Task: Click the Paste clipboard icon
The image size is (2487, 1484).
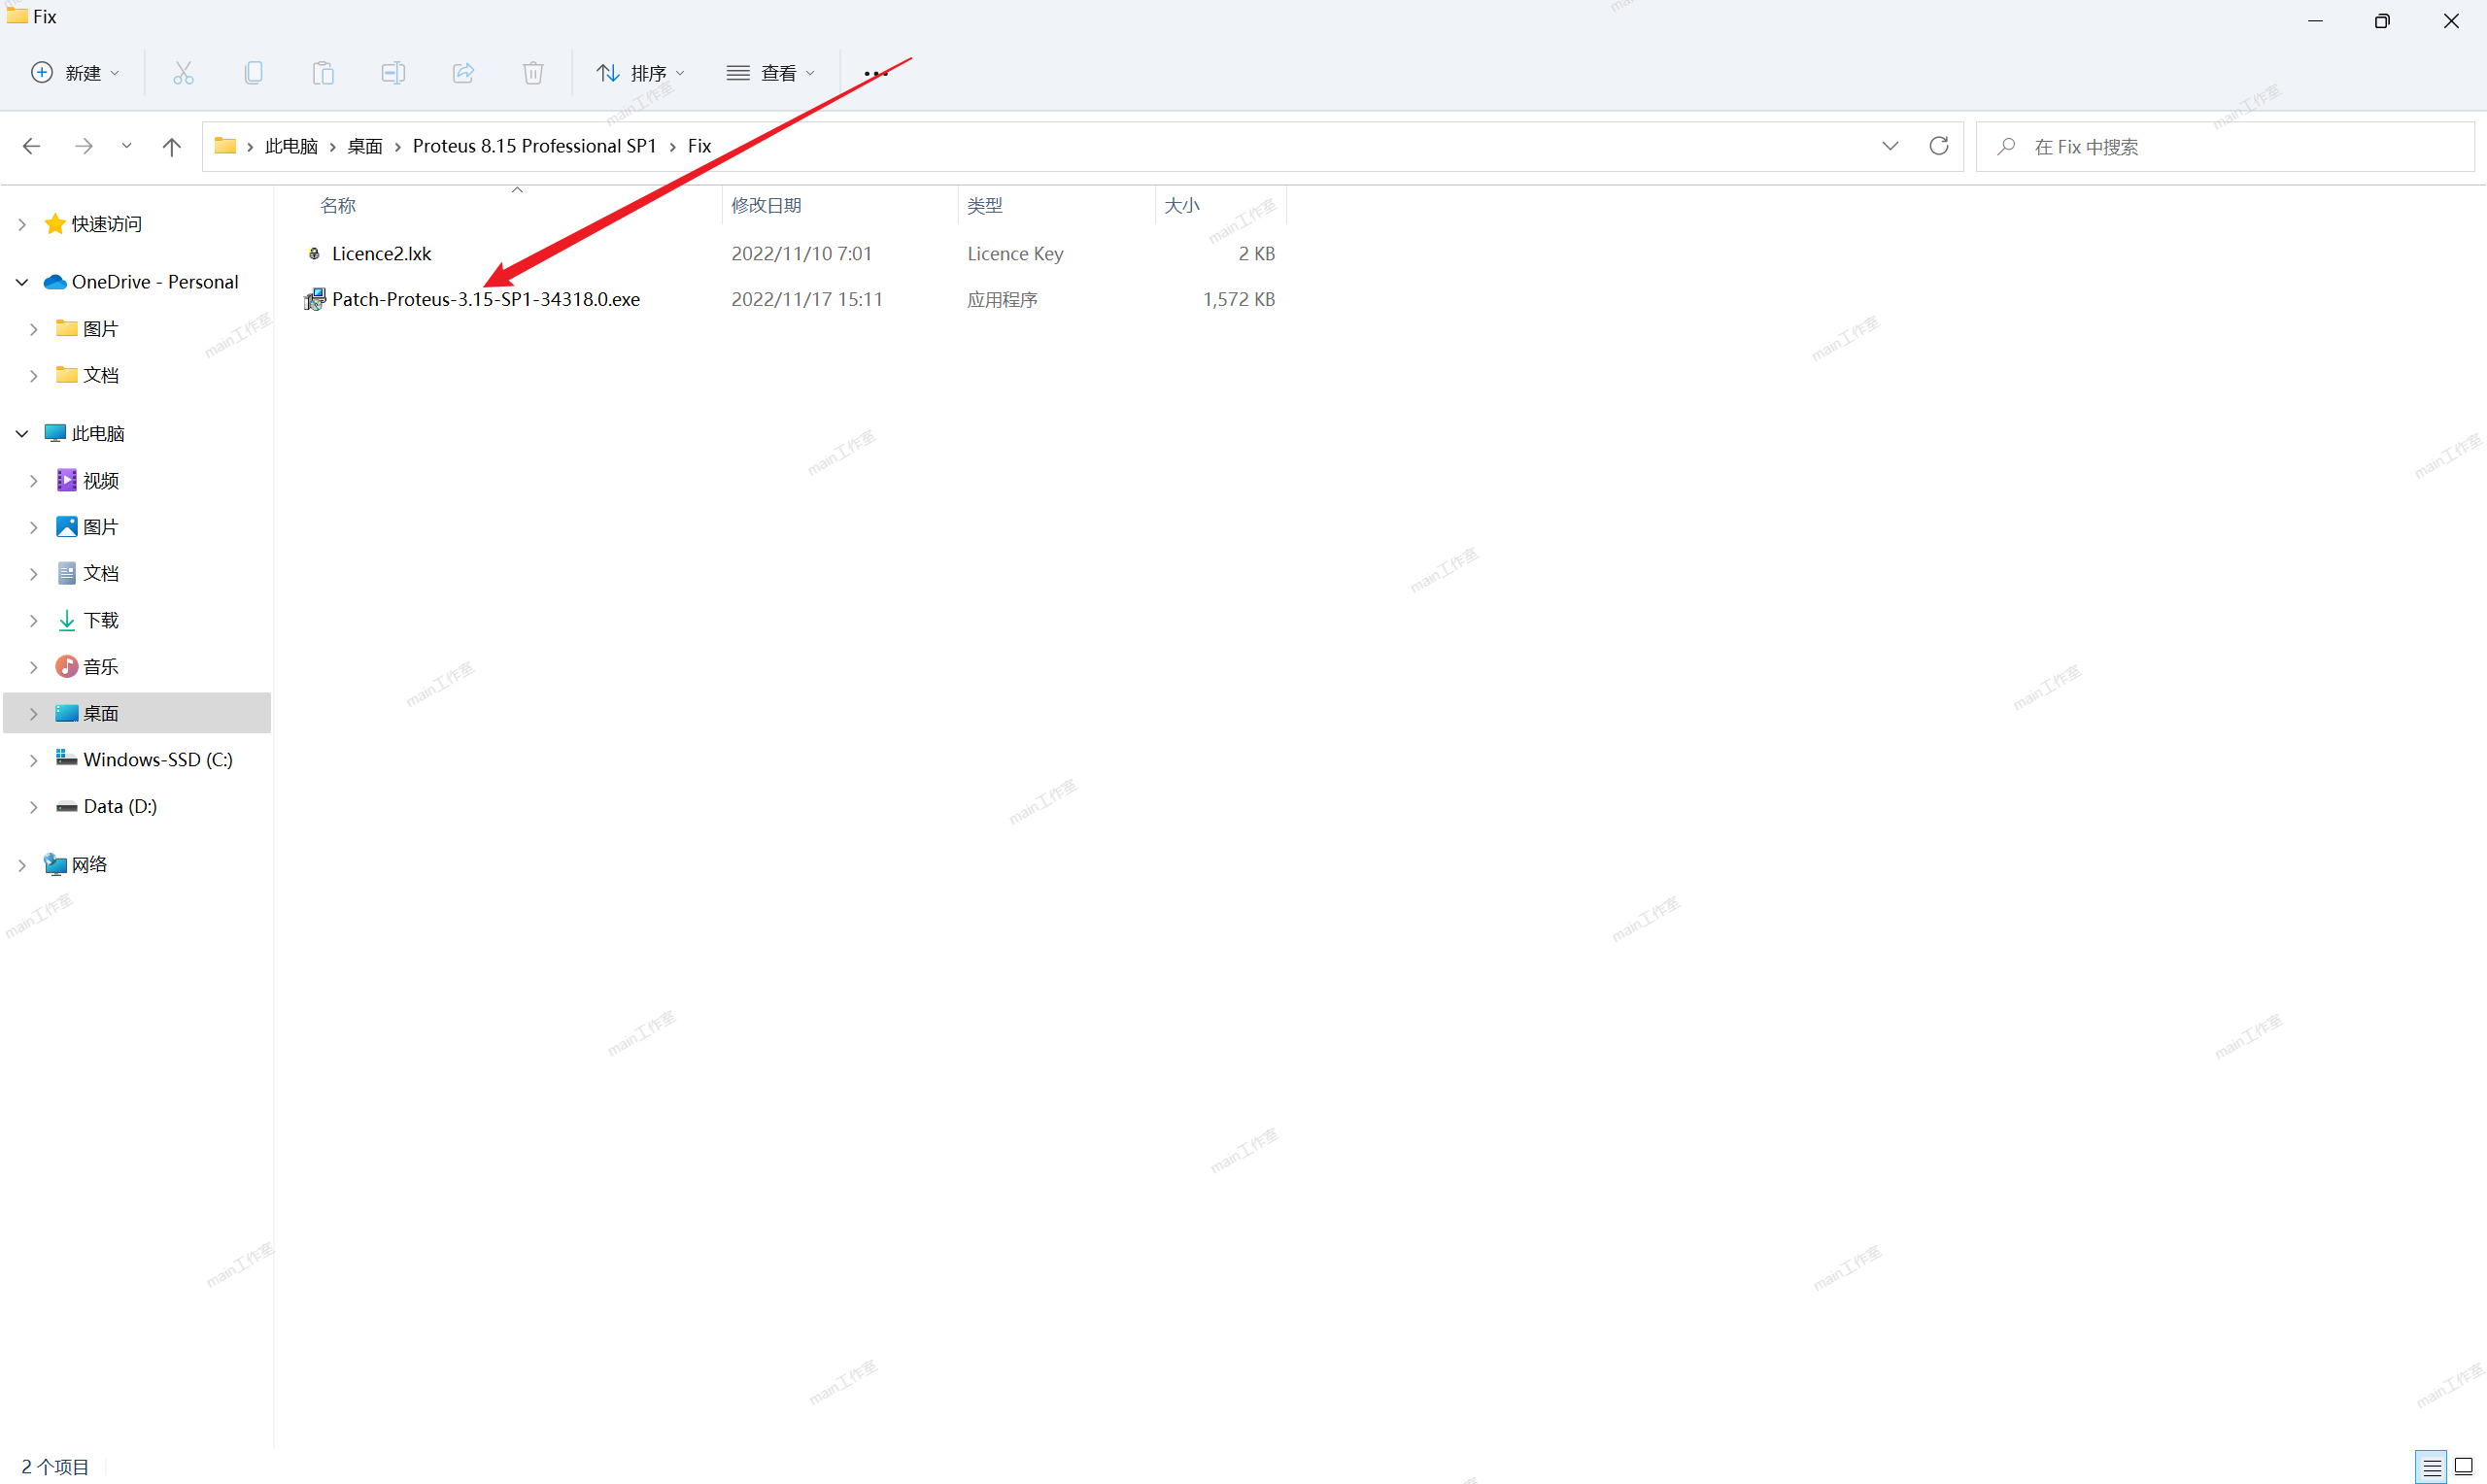Action: 323,73
